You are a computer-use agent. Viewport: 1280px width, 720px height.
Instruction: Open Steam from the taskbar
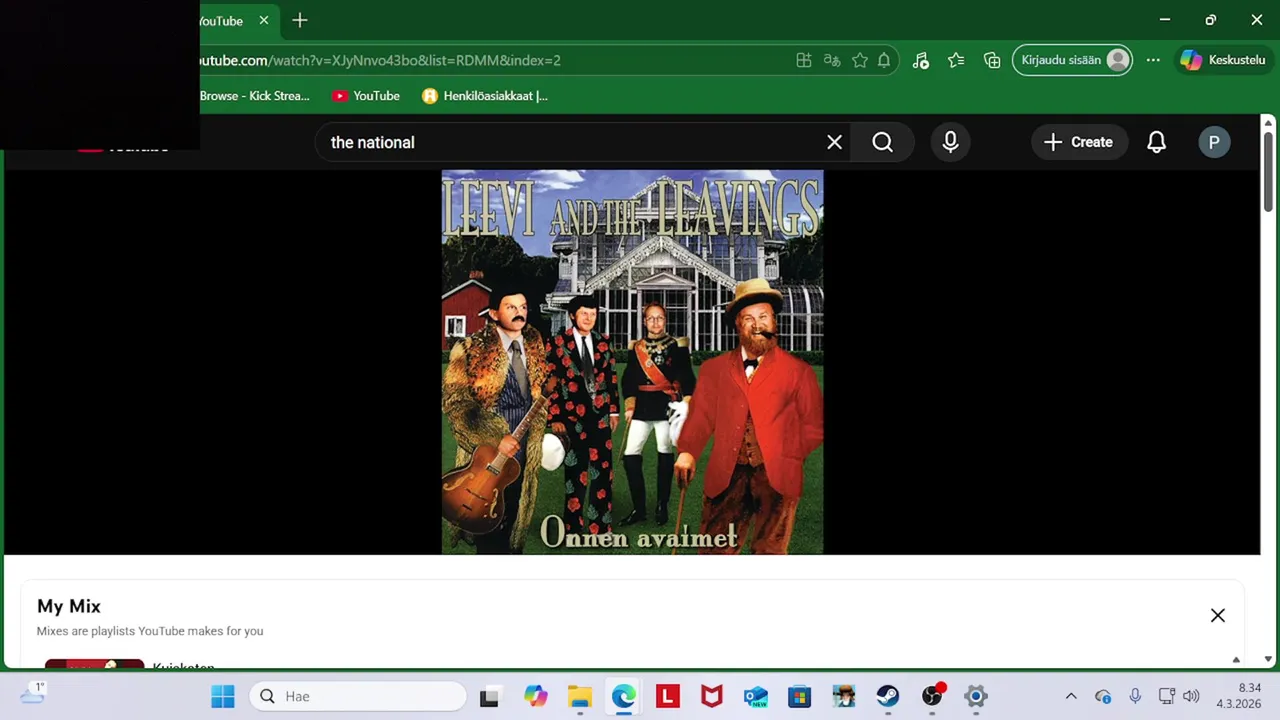[888, 696]
